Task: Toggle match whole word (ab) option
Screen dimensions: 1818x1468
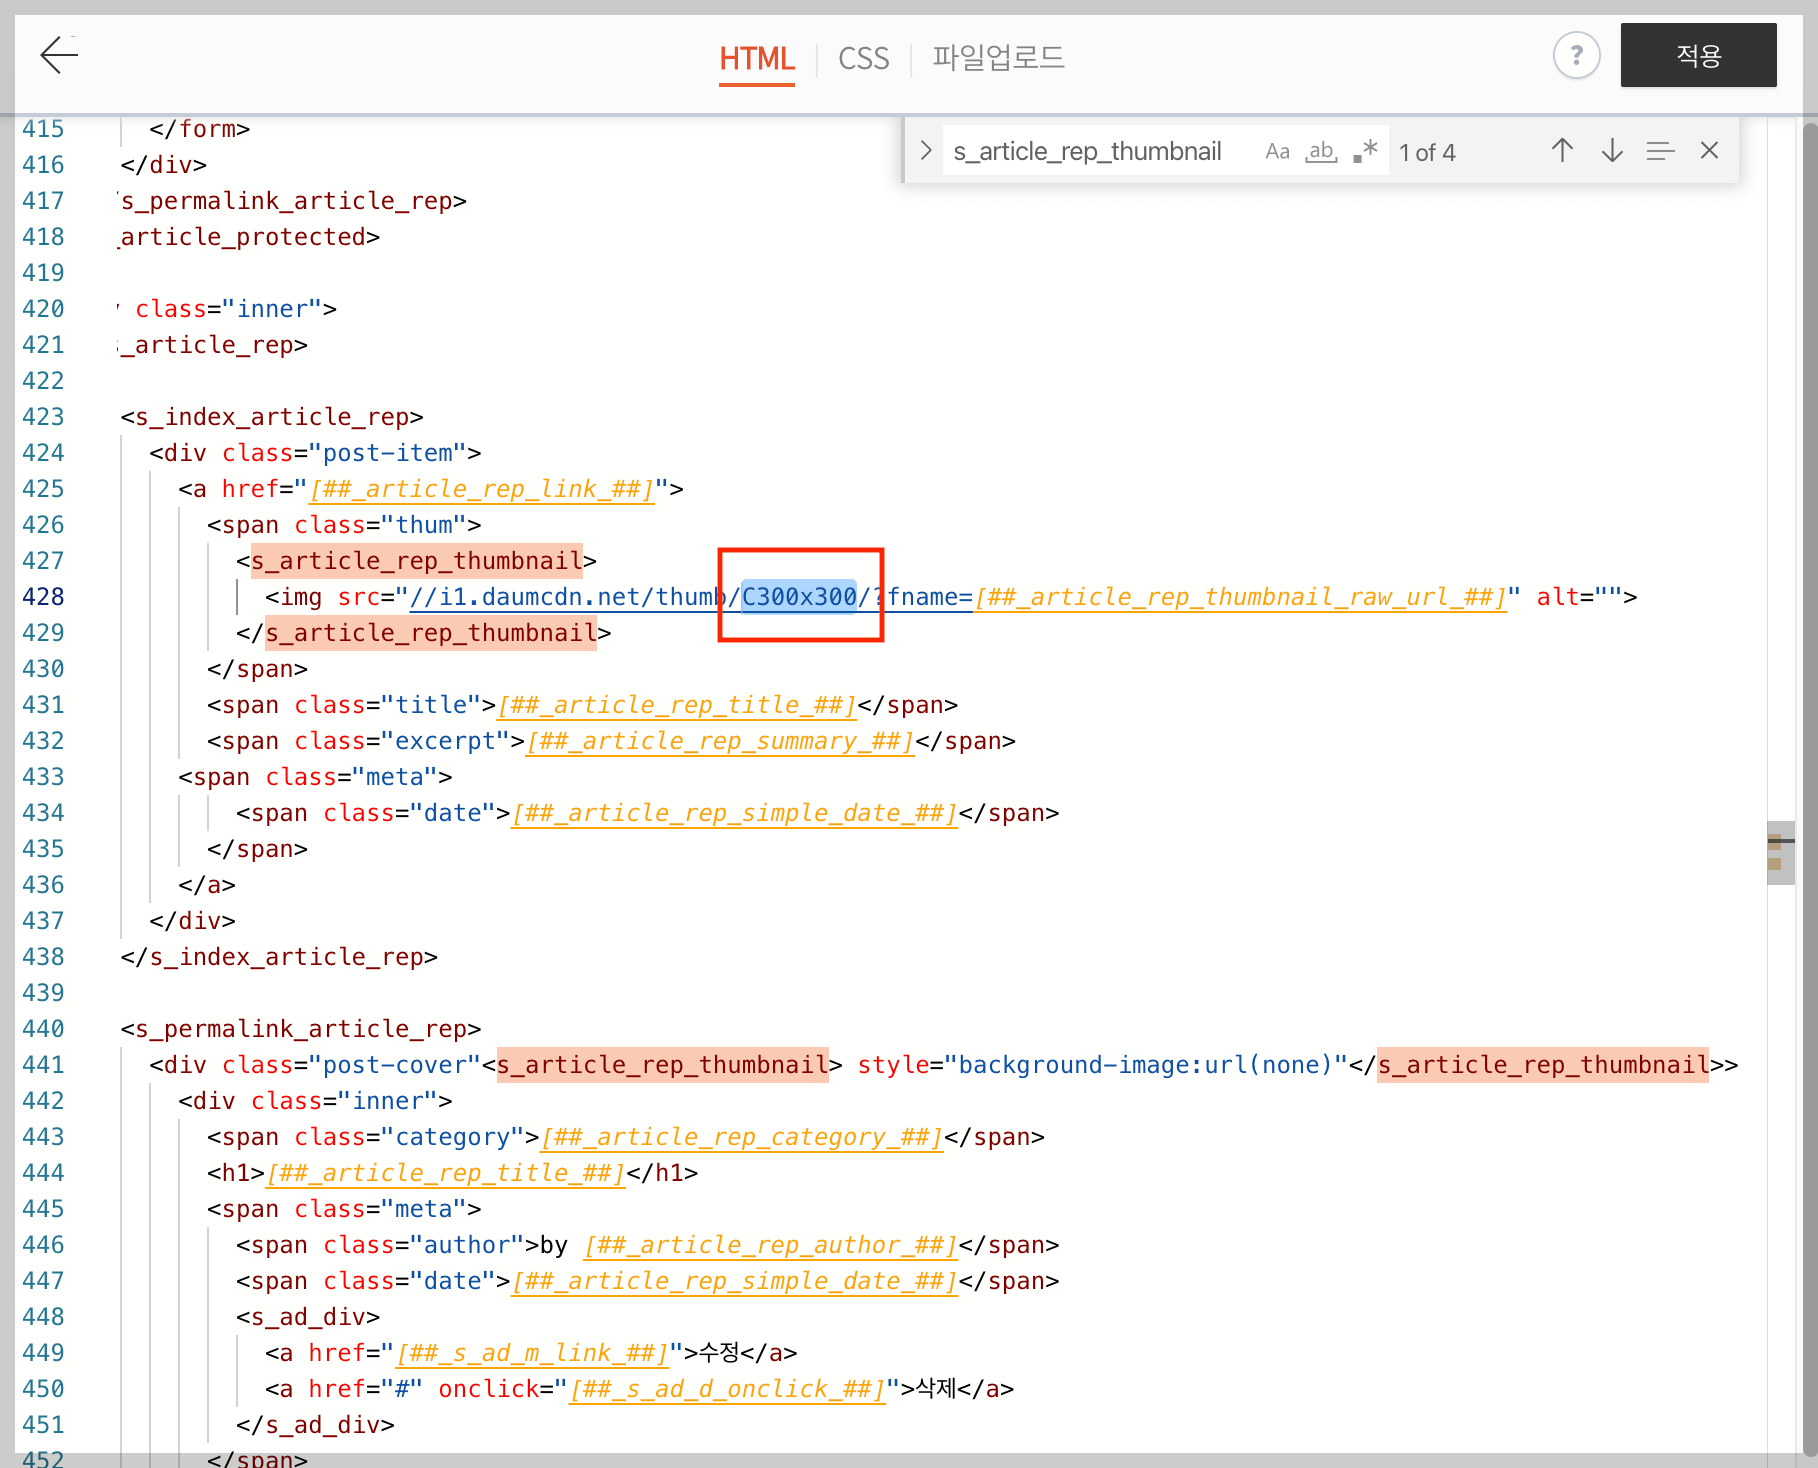Action: (1321, 151)
